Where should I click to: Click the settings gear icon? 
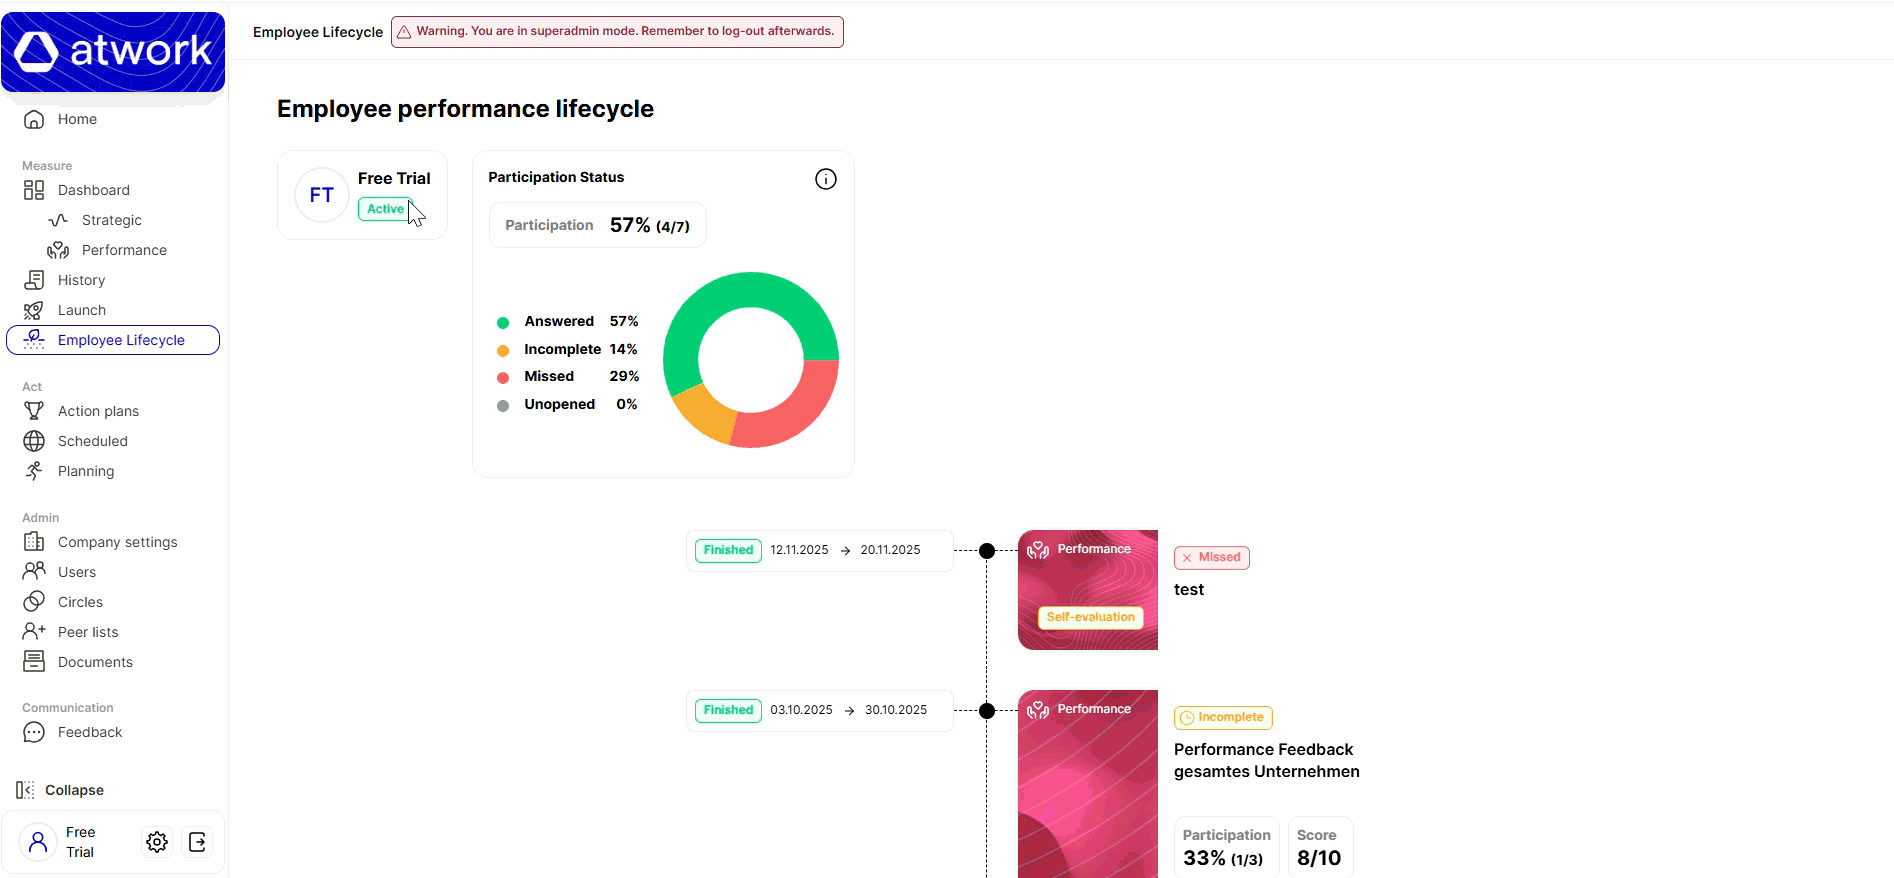[x=157, y=842]
